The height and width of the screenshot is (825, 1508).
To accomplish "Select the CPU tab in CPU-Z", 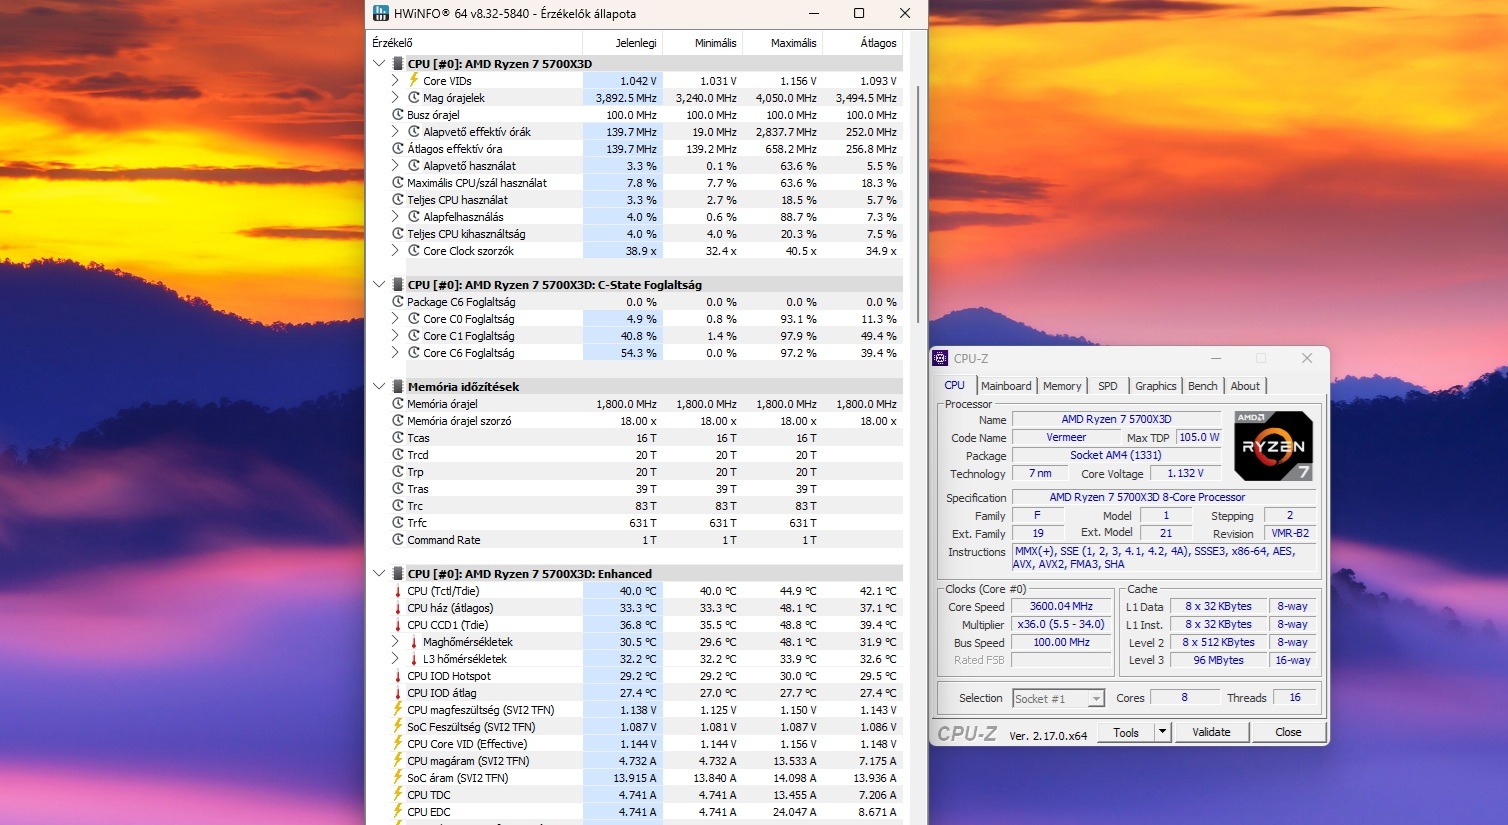I will point(955,385).
